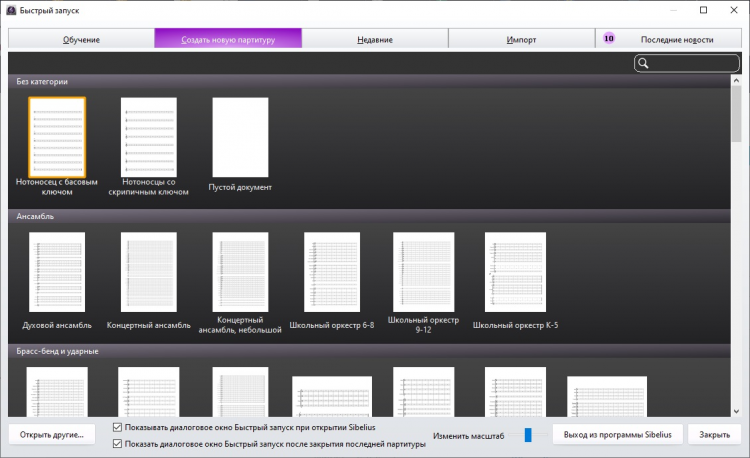Open the Импорт tab
This screenshot has height=458, width=750.
(521, 39)
